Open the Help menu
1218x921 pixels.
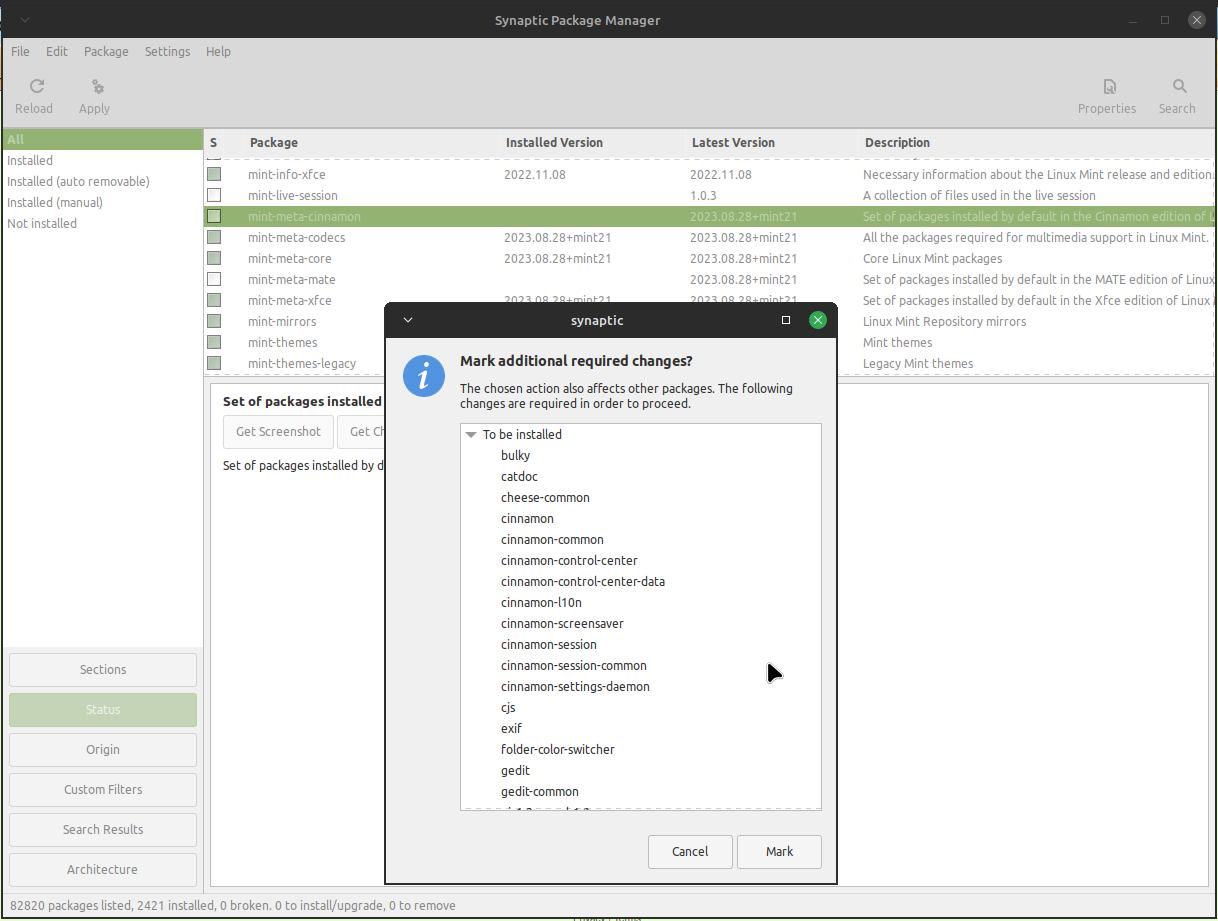(218, 51)
